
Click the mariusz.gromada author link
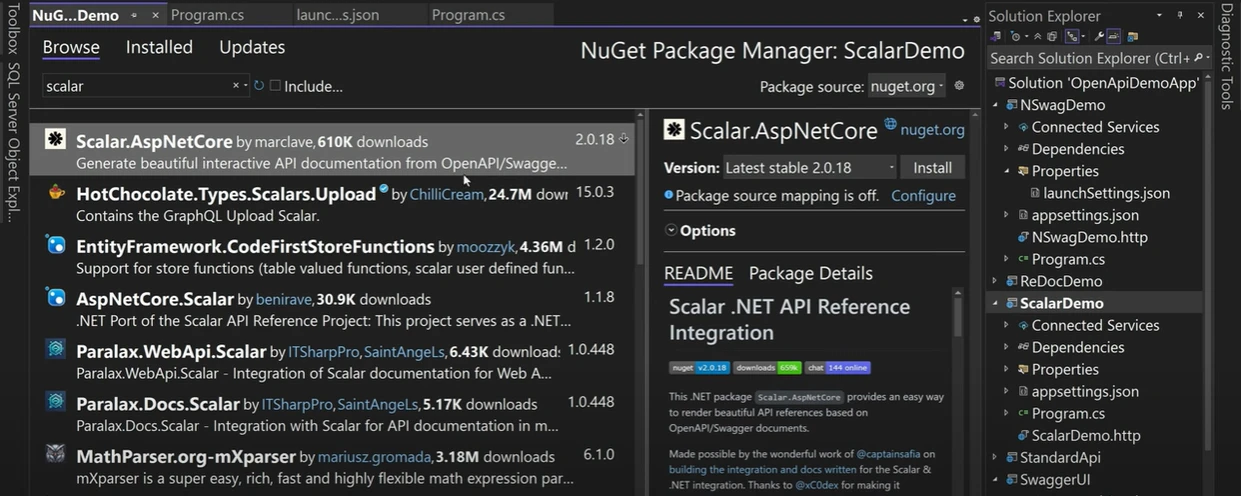click(375, 457)
